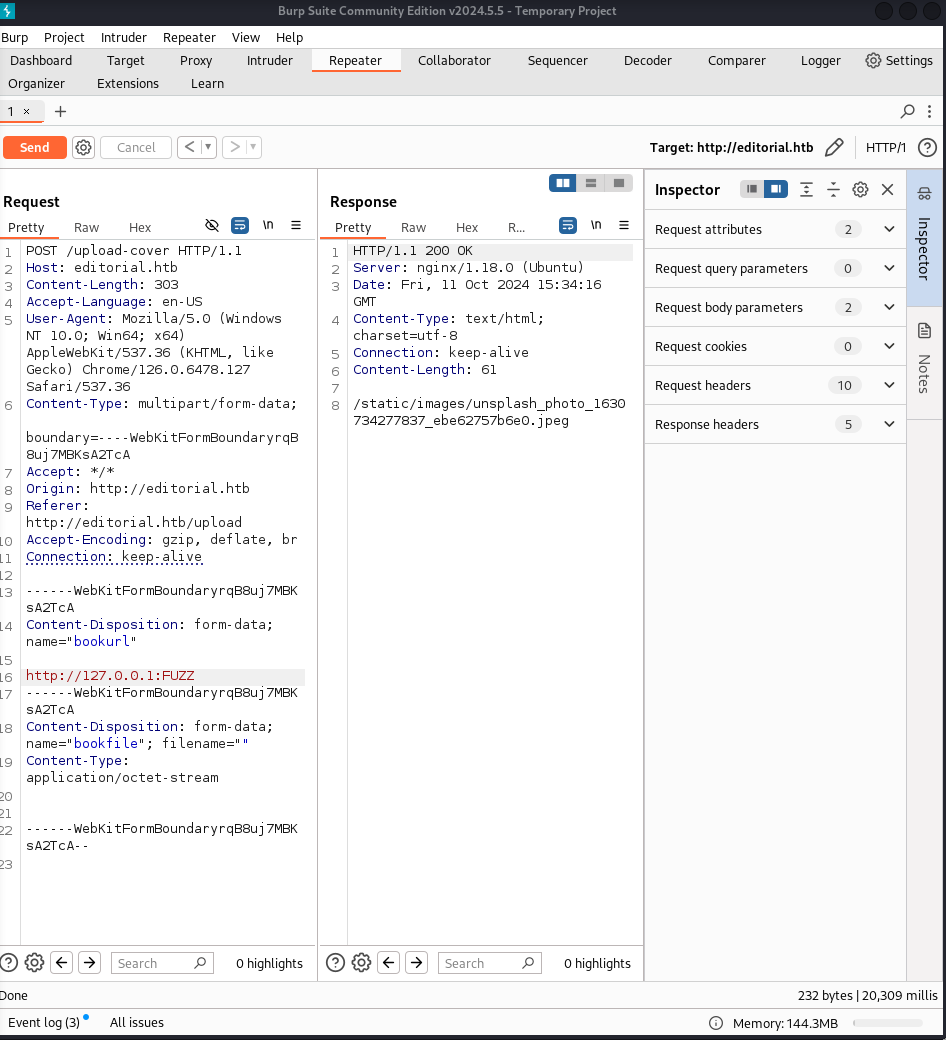Open the Project menu
Viewport: 946px width, 1040px height.
tap(64, 38)
